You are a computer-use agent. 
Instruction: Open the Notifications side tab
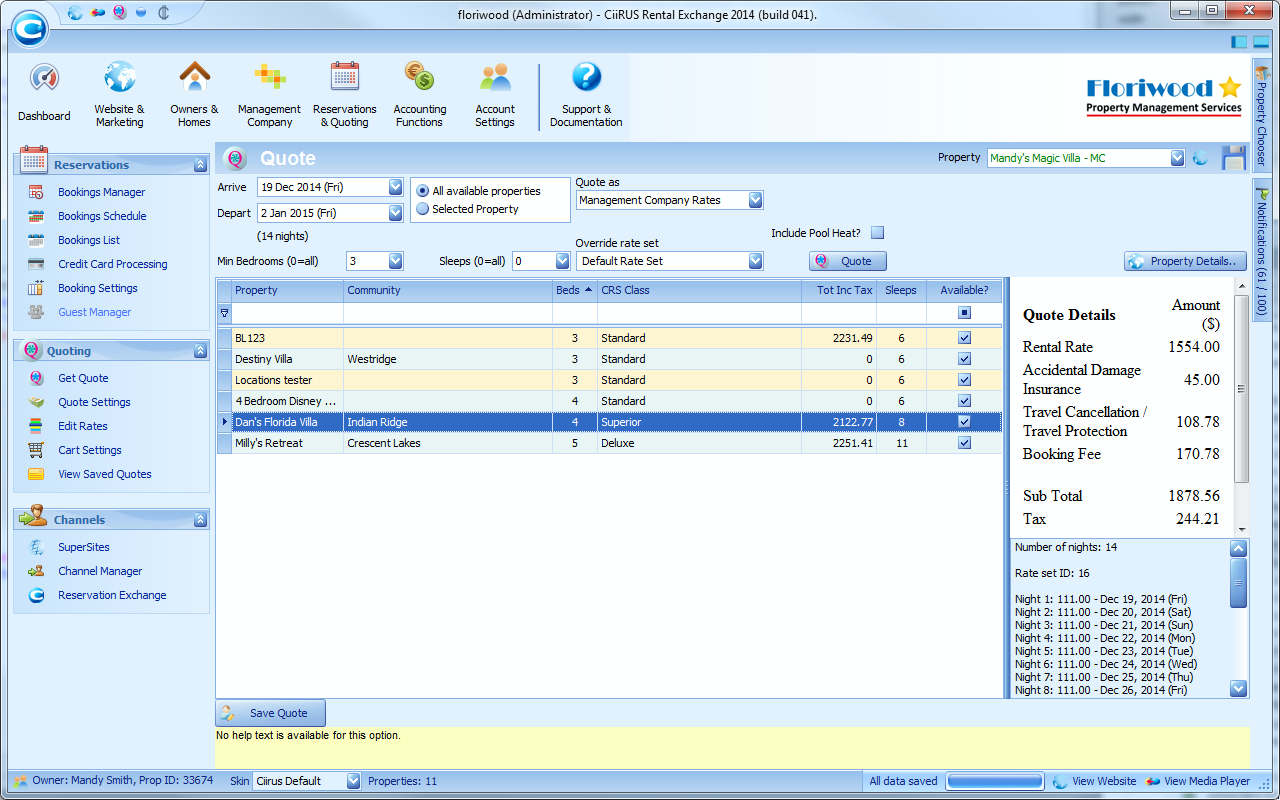1260,250
